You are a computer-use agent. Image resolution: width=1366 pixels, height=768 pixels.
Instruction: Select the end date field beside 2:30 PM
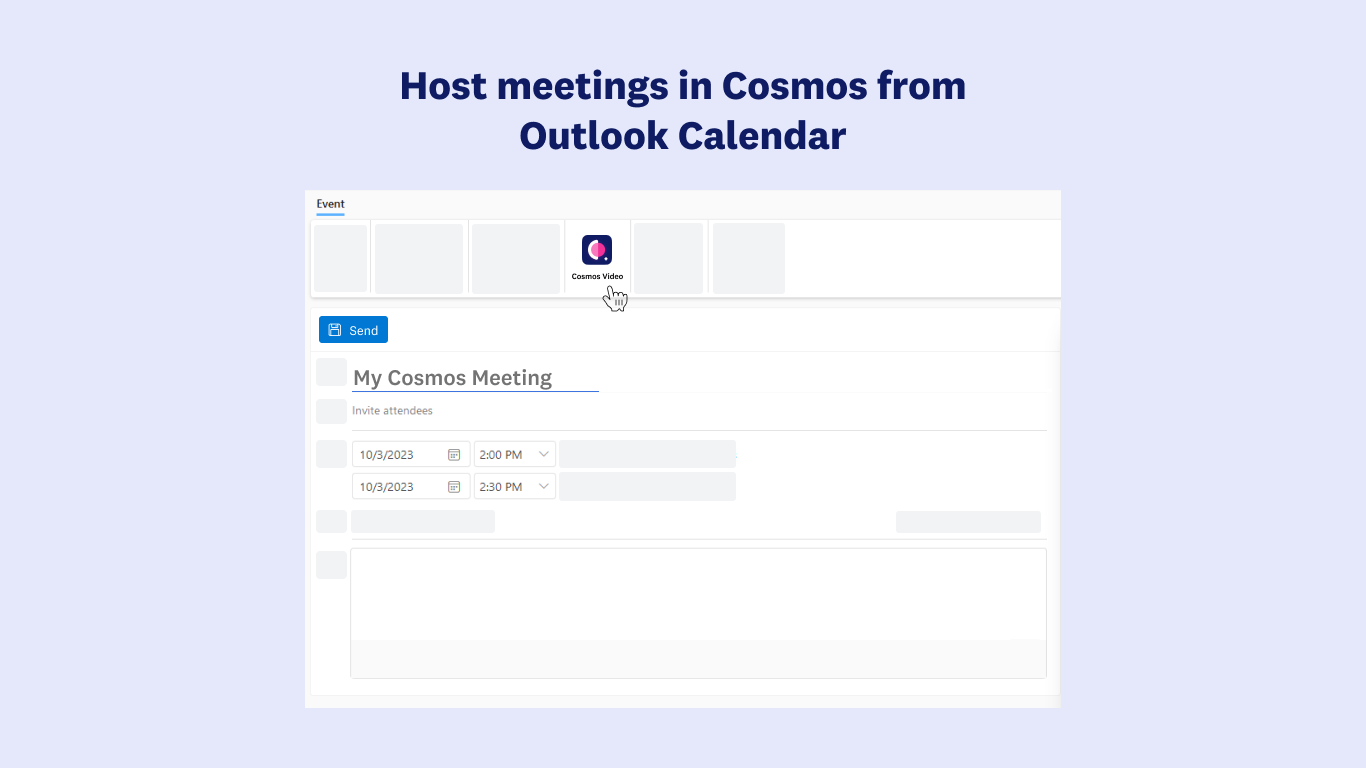click(398, 487)
